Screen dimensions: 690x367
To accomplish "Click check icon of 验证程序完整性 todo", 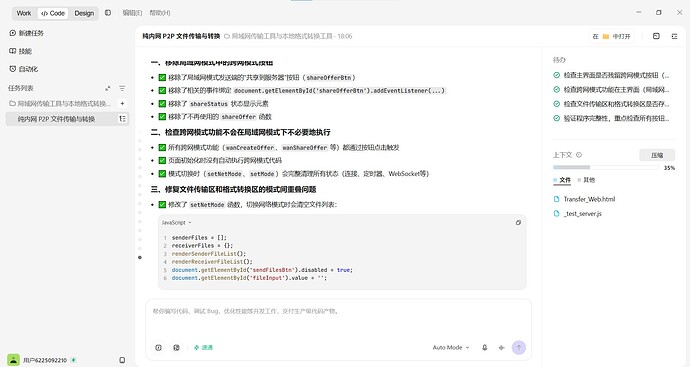I will click(556, 118).
